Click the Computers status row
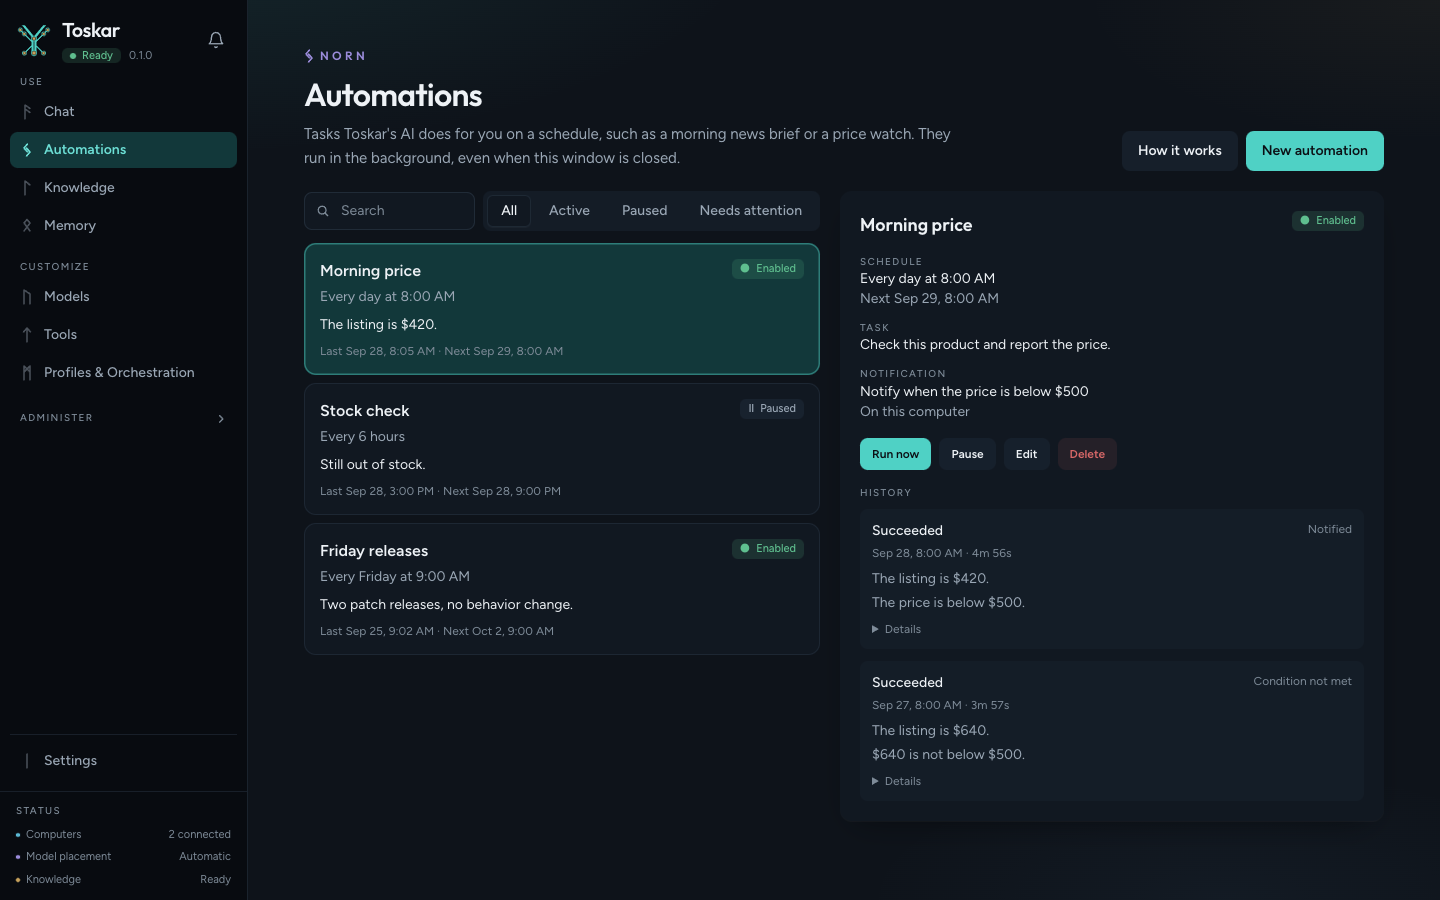The image size is (1440, 900). point(123,834)
